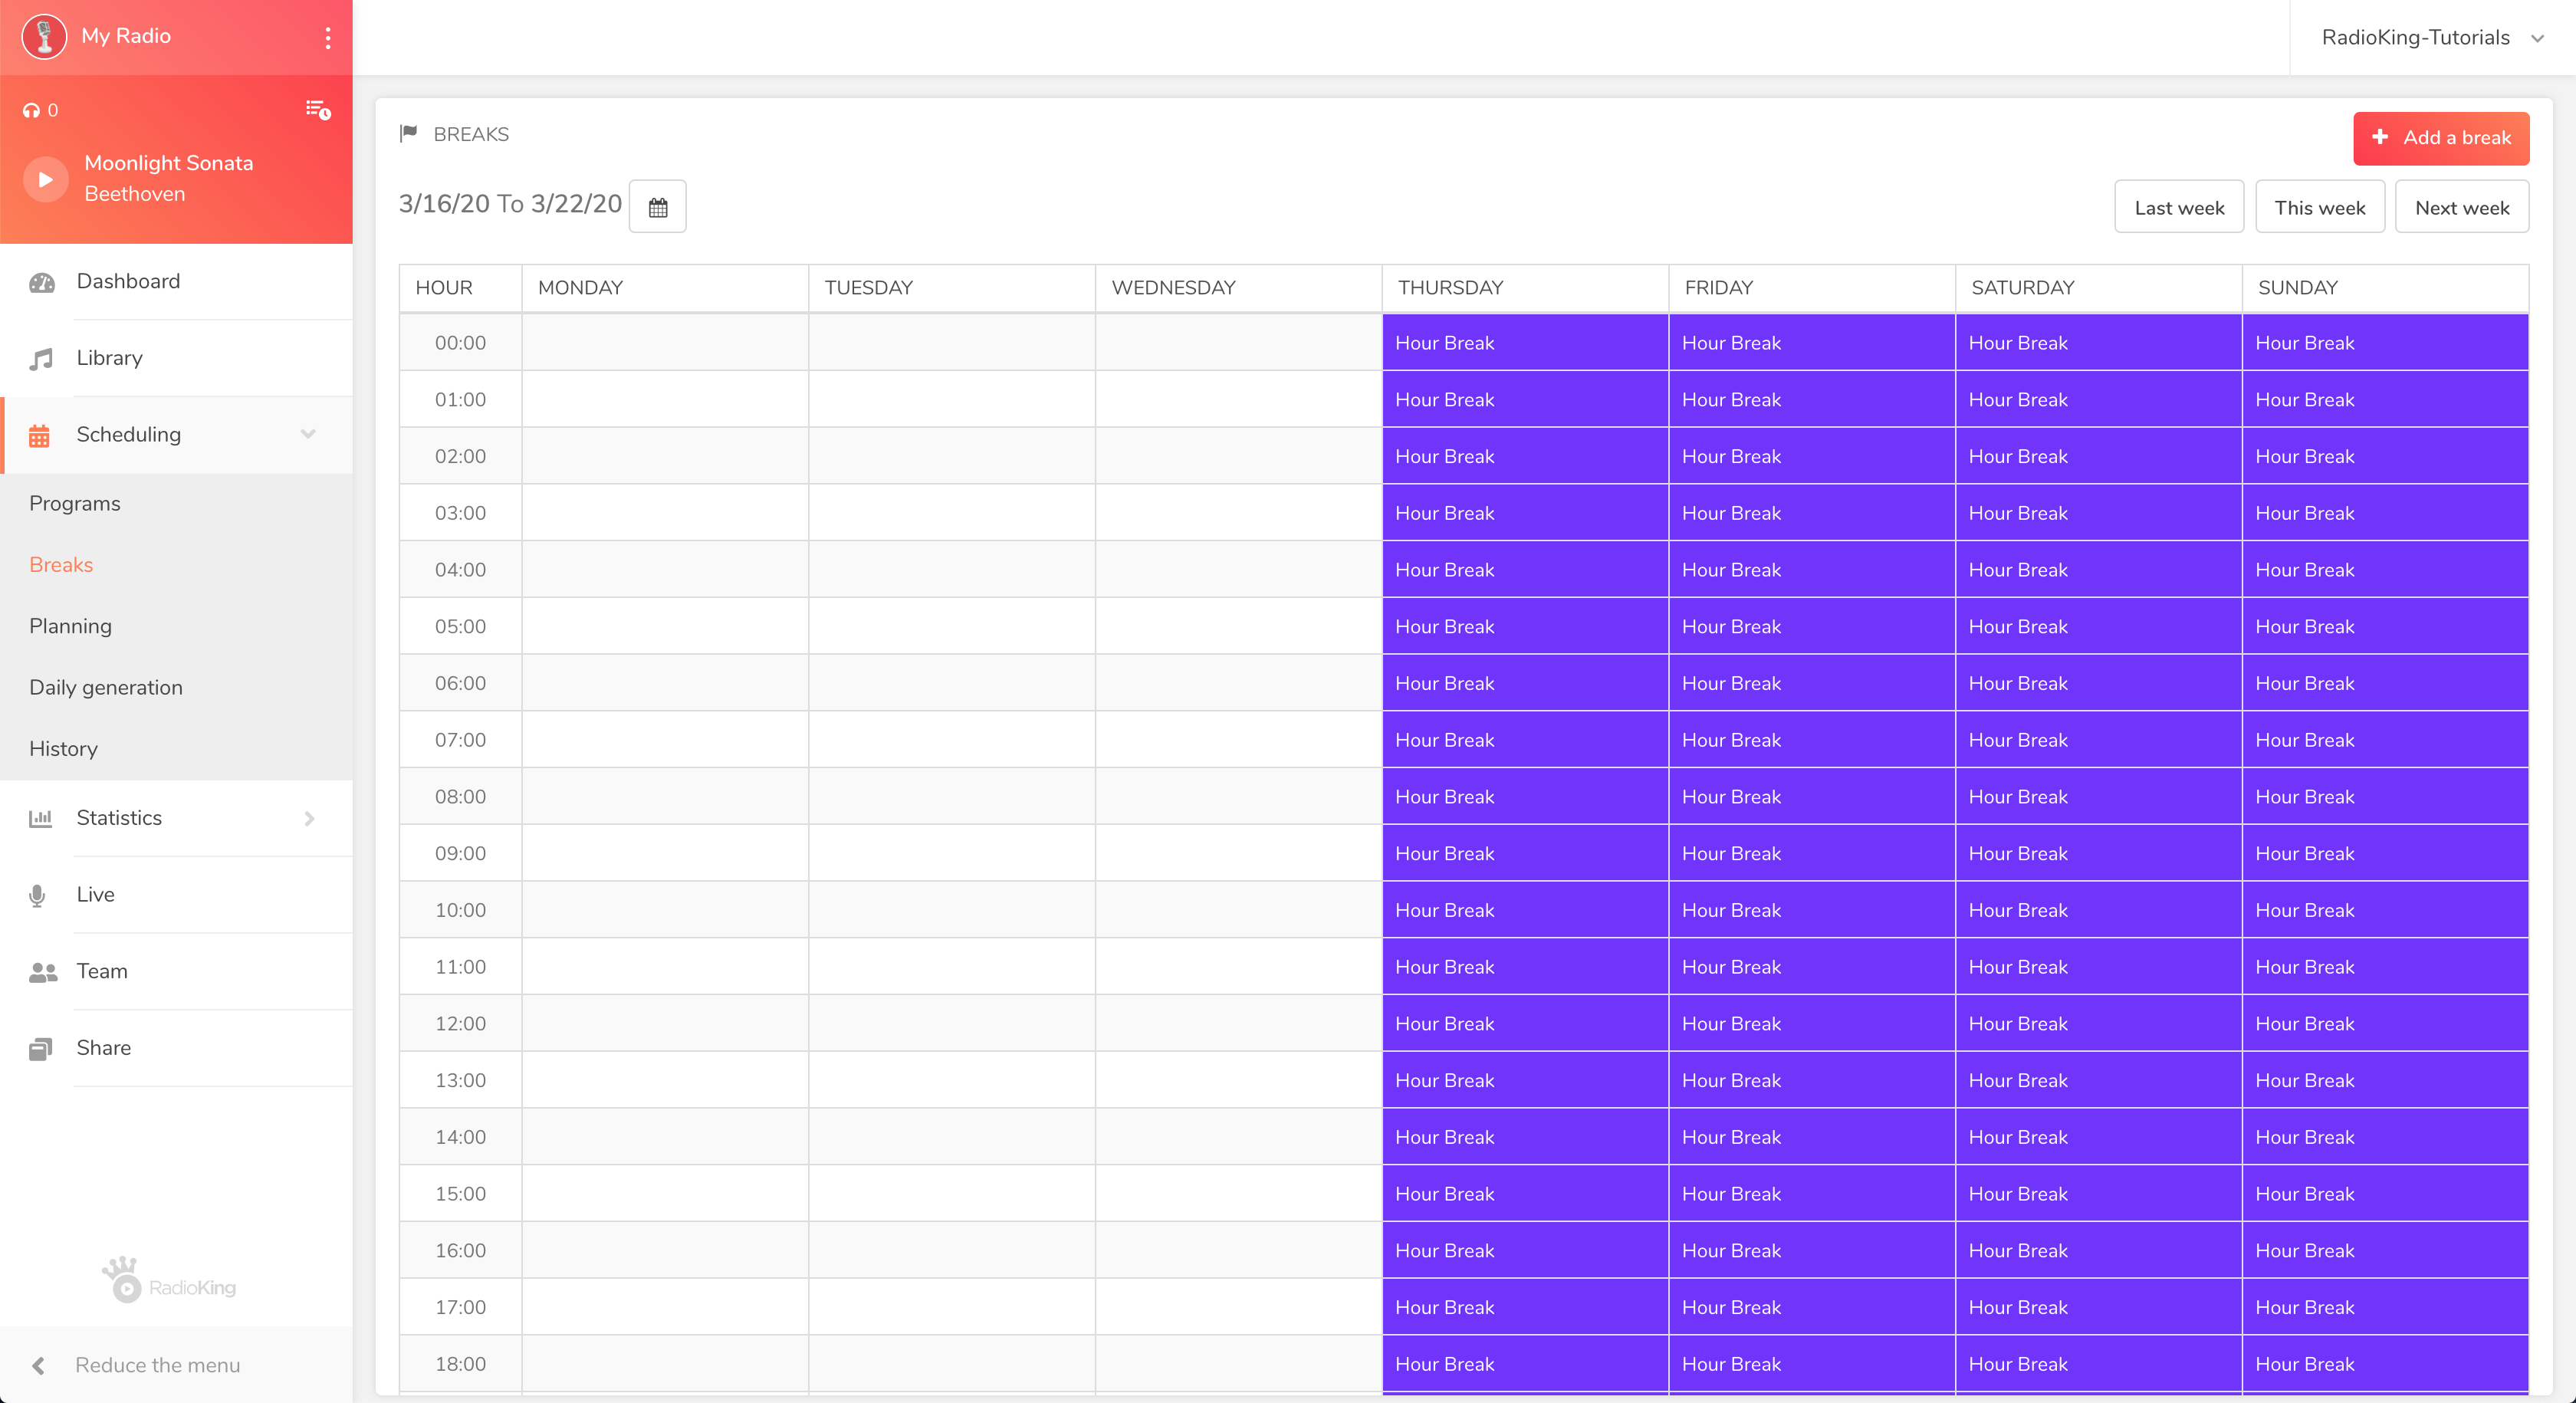
Task: Click the 17:00 hour row label
Action: (460, 1307)
